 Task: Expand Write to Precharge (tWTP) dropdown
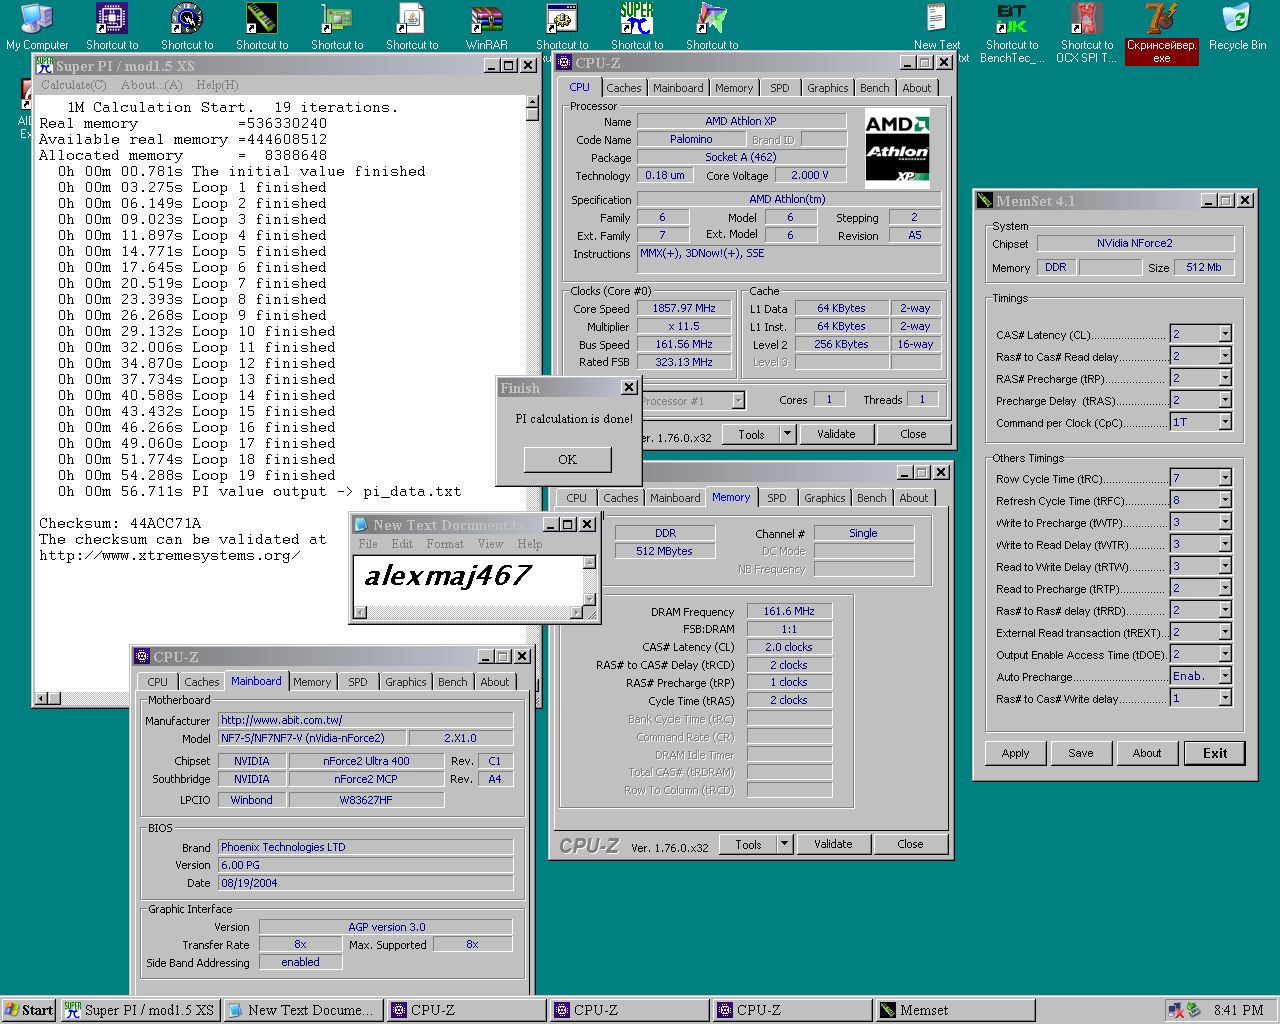tap(1225, 522)
